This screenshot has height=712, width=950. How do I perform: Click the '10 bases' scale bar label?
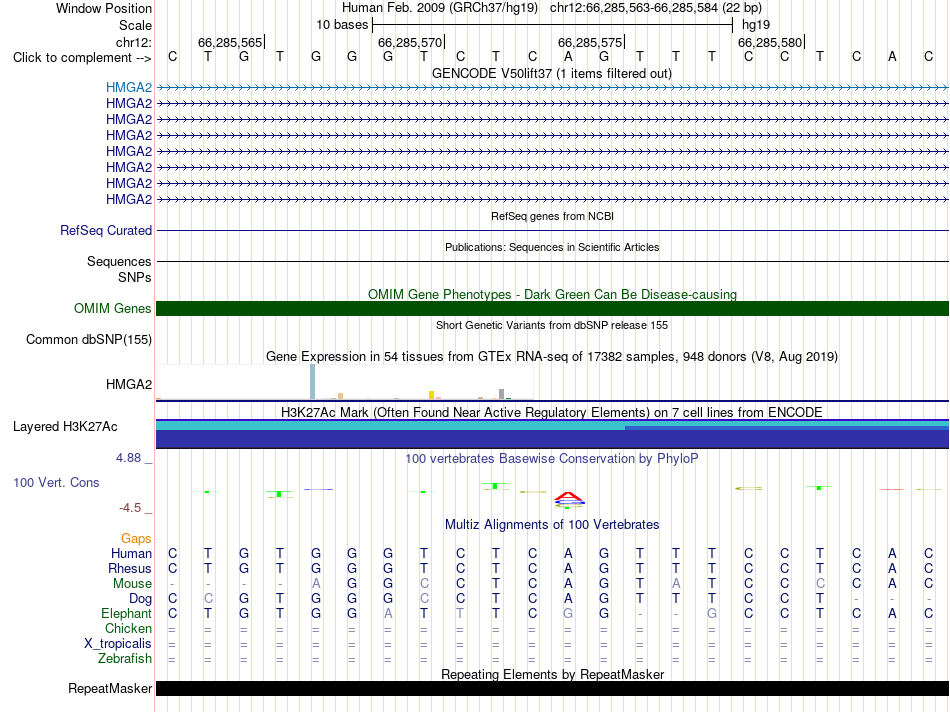tap(342, 25)
